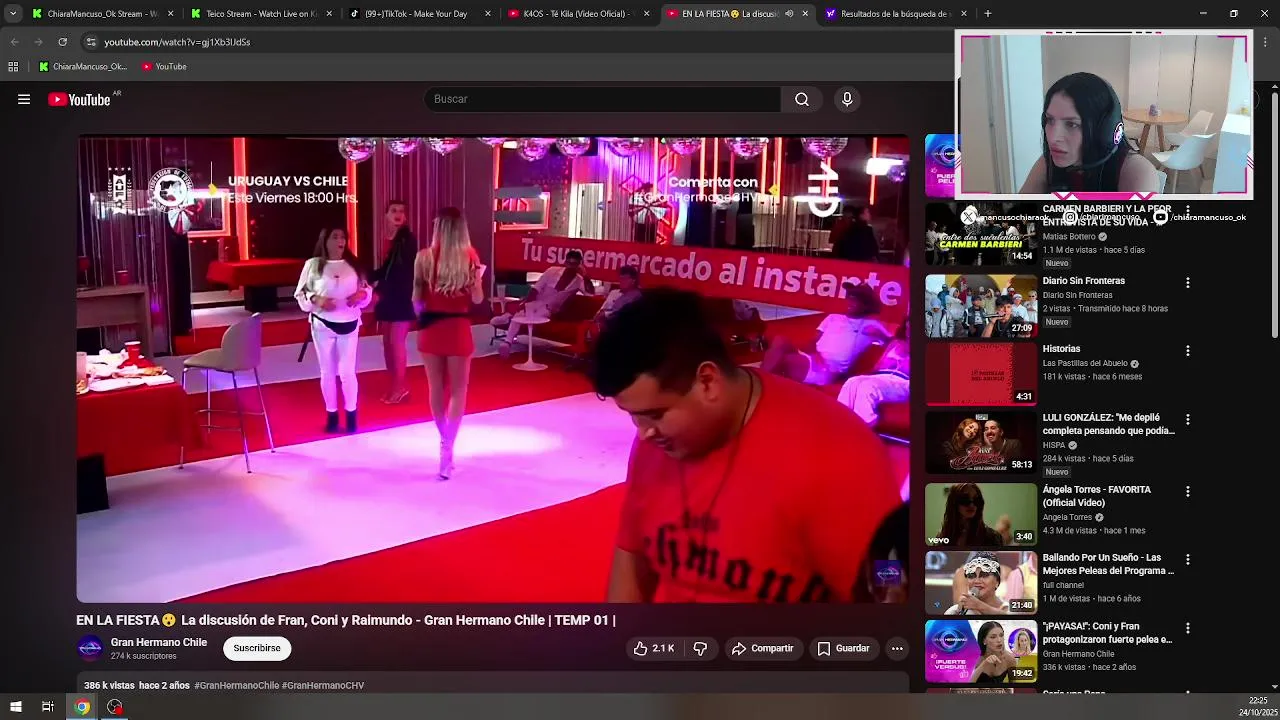Open options for Bailando Por Un Sueño video

pyautogui.click(x=1188, y=560)
